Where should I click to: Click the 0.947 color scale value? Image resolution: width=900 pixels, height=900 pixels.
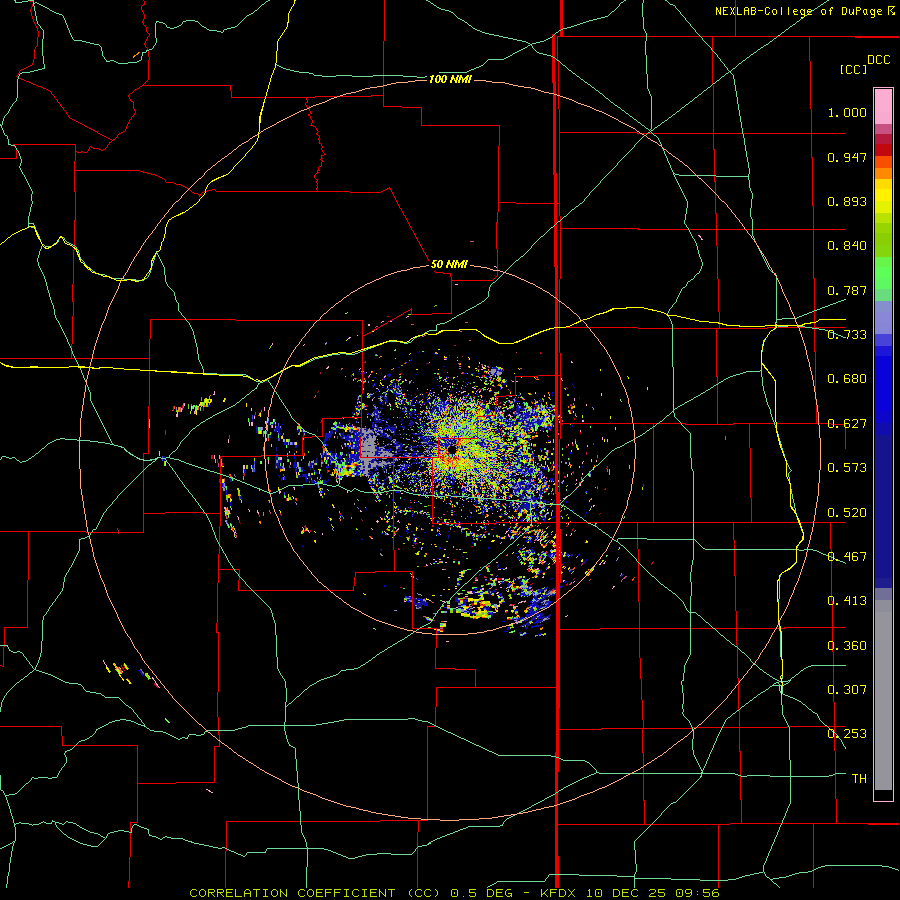pyautogui.click(x=847, y=157)
